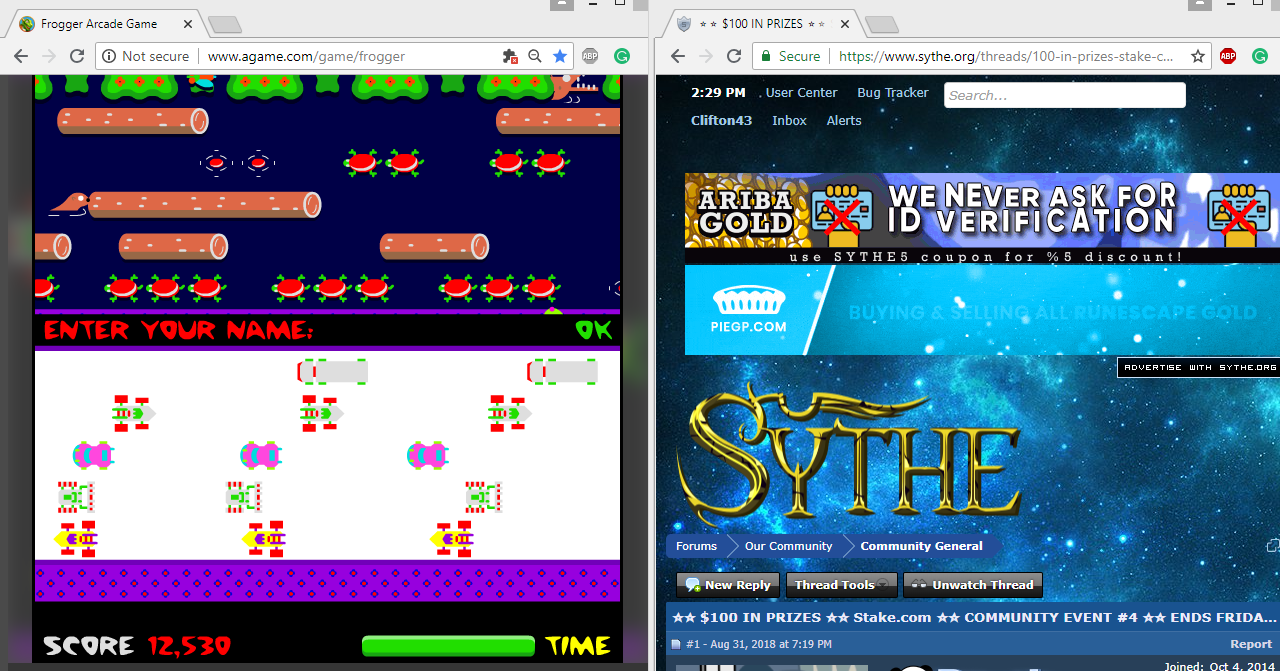This screenshot has height=671, width=1280.
Task: Click the Unwatch Thread button
Action: (x=972, y=585)
